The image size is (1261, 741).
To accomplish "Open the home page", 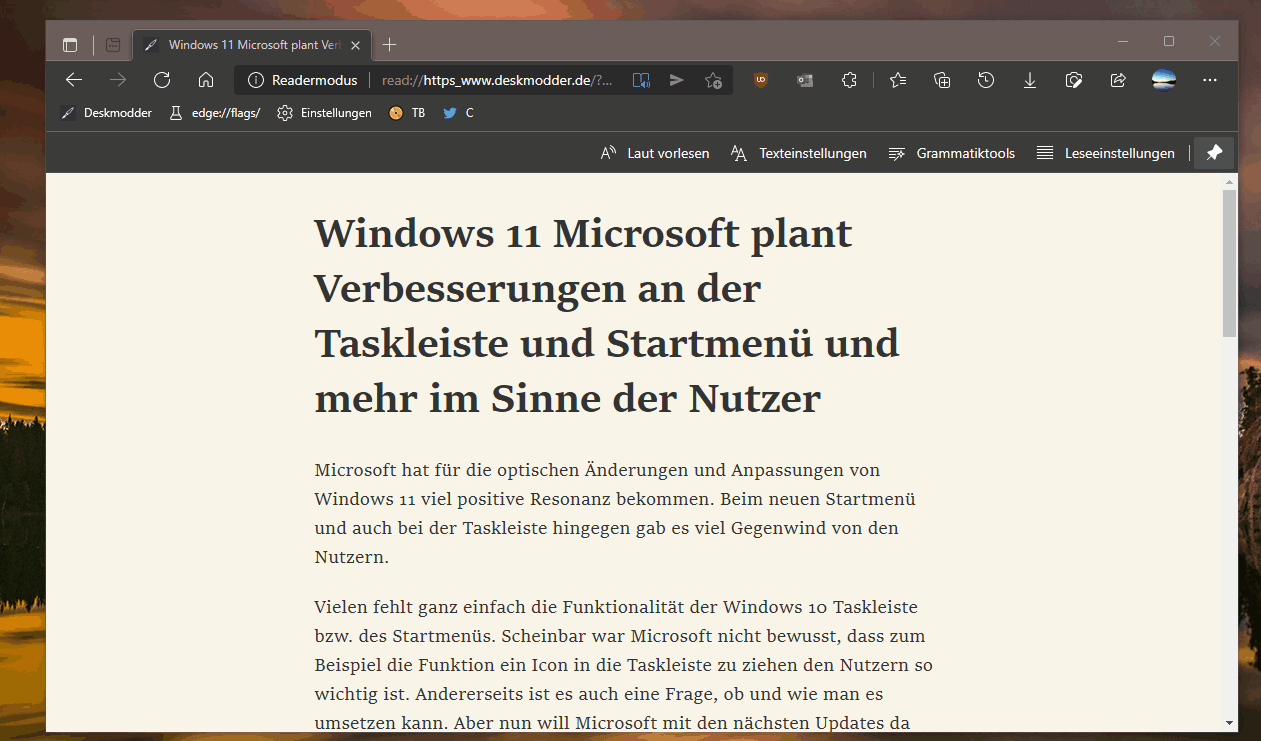I will [x=206, y=80].
